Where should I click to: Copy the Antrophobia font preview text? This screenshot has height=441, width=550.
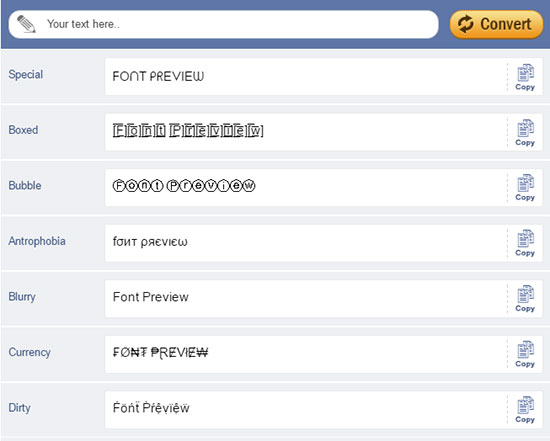click(525, 243)
